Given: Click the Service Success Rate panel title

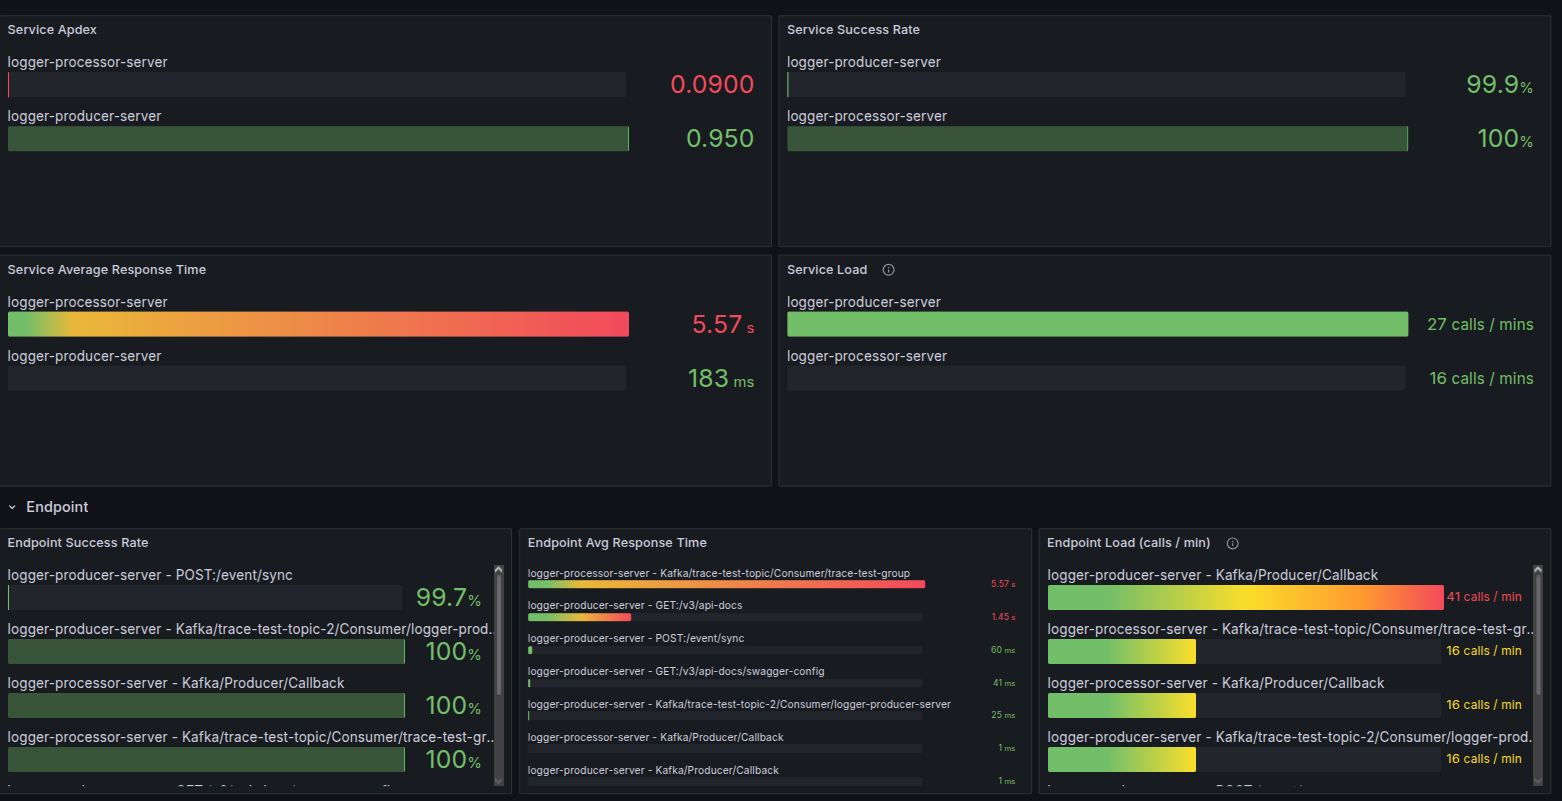Looking at the screenshot, I should (853, 30).
